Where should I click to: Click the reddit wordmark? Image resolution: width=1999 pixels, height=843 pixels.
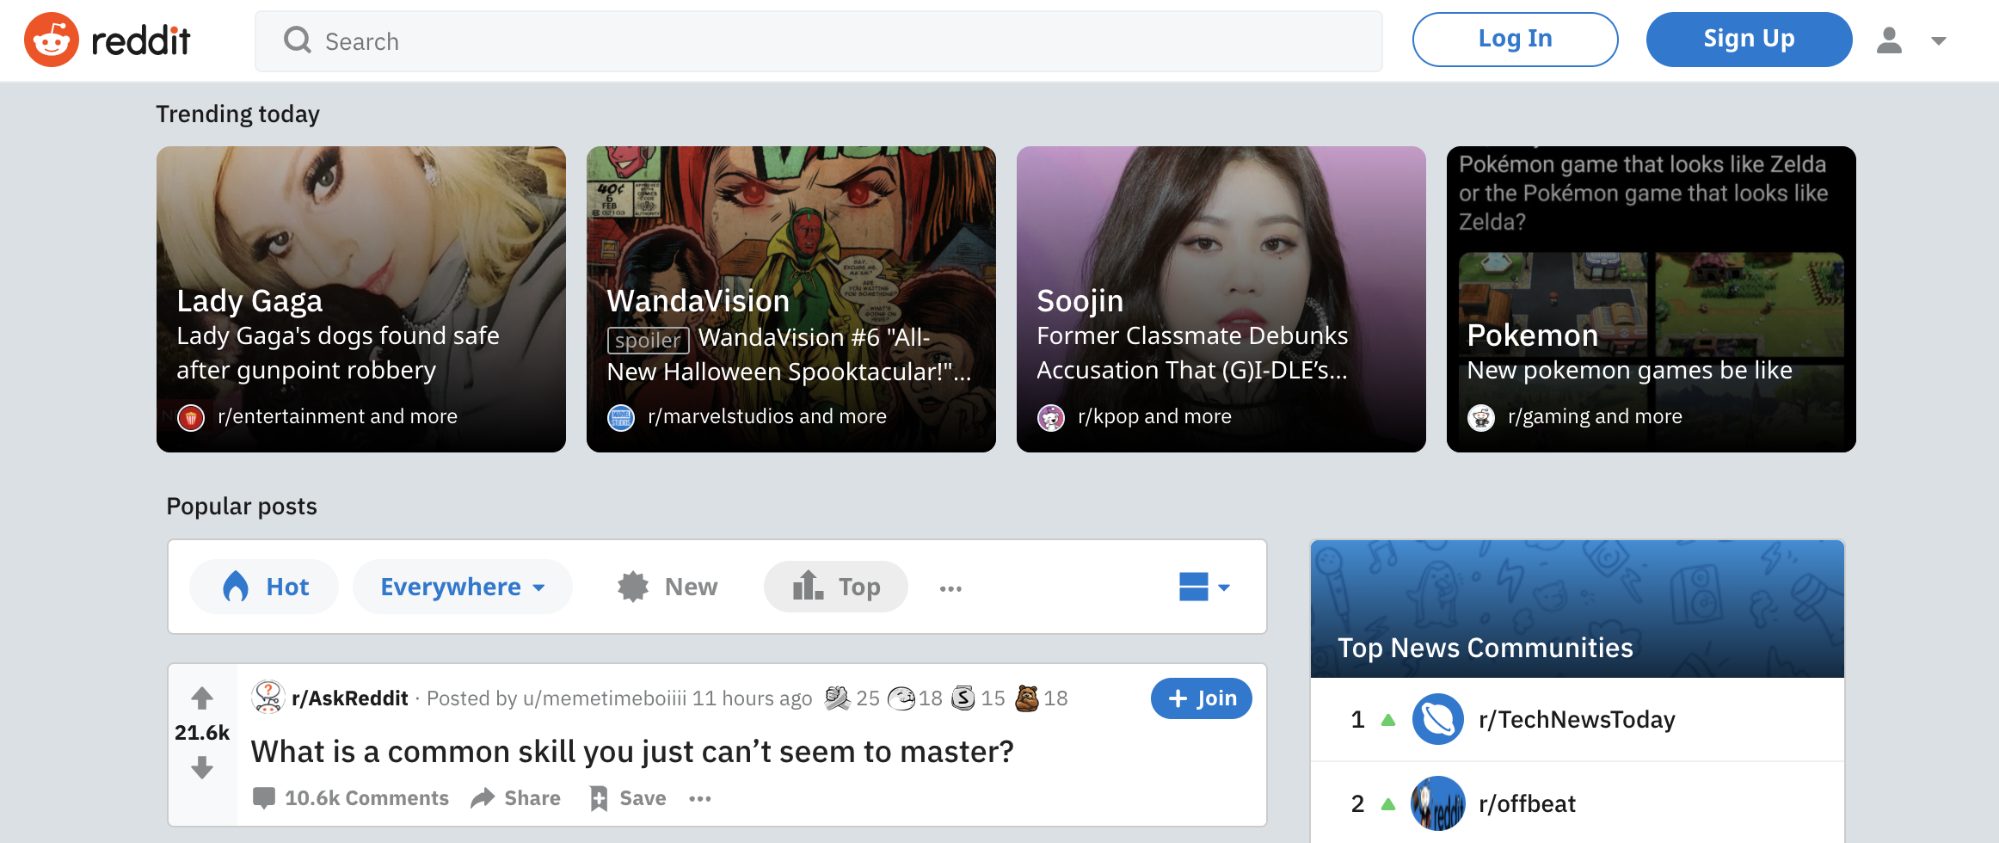pos(140,41)
